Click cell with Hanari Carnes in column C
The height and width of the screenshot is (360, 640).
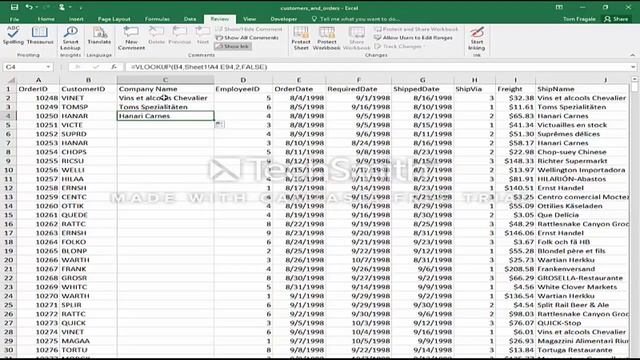[x=165, y=116]
